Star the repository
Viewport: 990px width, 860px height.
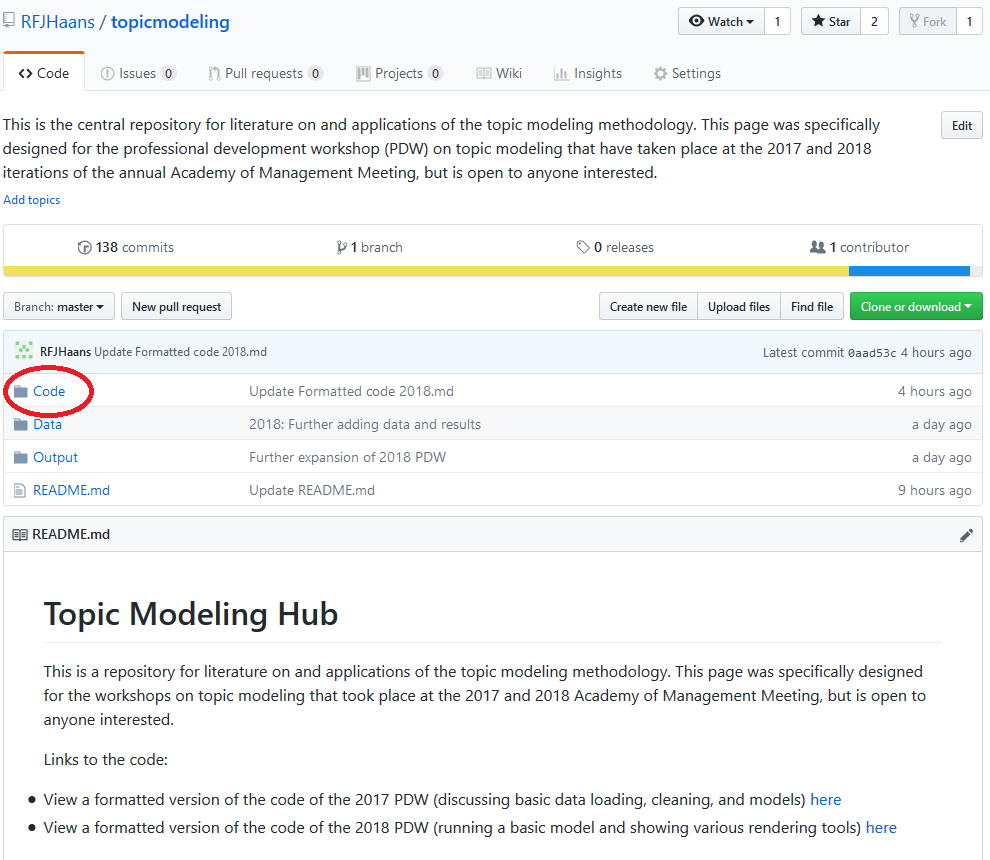[830, 21]
